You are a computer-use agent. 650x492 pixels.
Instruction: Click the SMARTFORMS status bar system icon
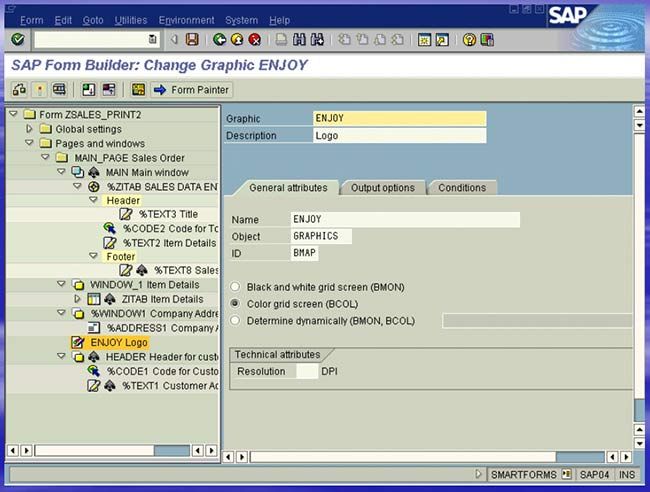coord(566,474)
